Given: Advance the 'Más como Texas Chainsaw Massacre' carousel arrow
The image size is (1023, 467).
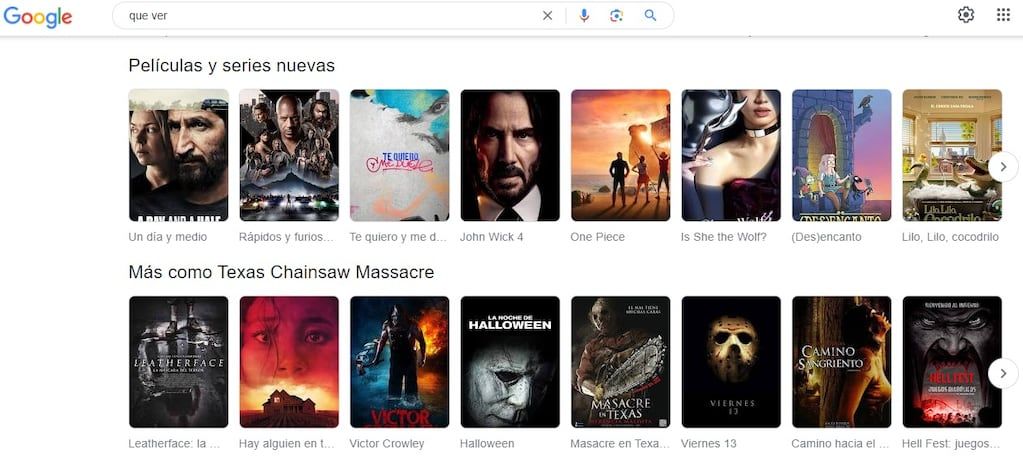Looking at the screenshot, I should pos(1003,374).
